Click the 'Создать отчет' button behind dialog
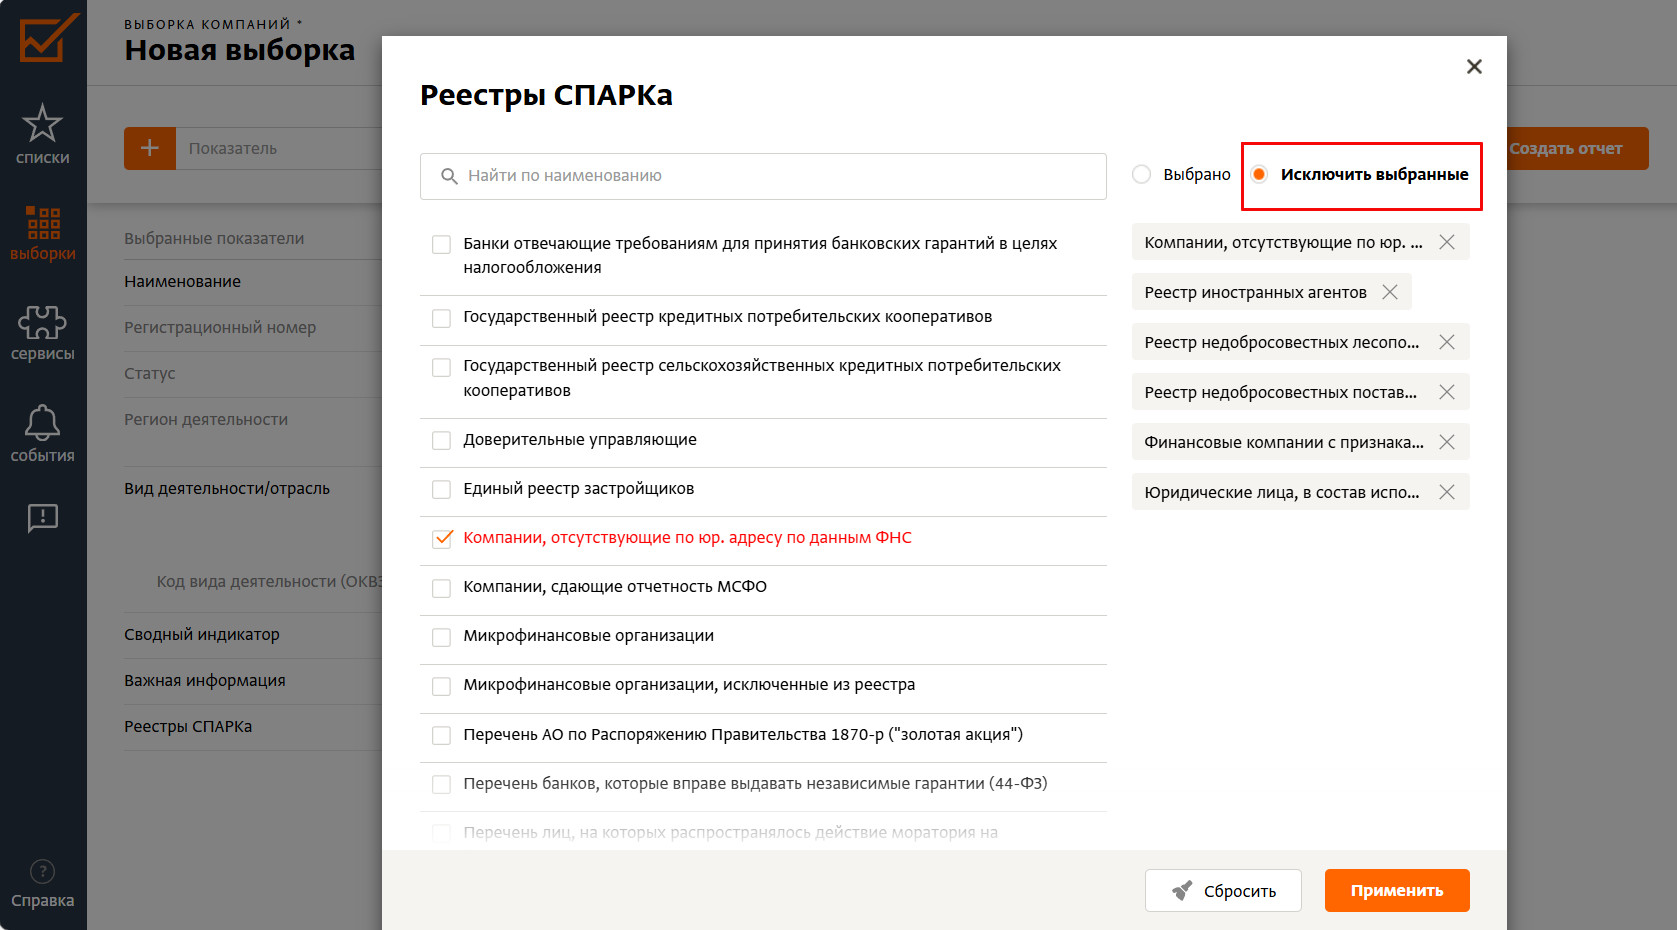Screen dimensions: 1677x930 (1578, 148)
